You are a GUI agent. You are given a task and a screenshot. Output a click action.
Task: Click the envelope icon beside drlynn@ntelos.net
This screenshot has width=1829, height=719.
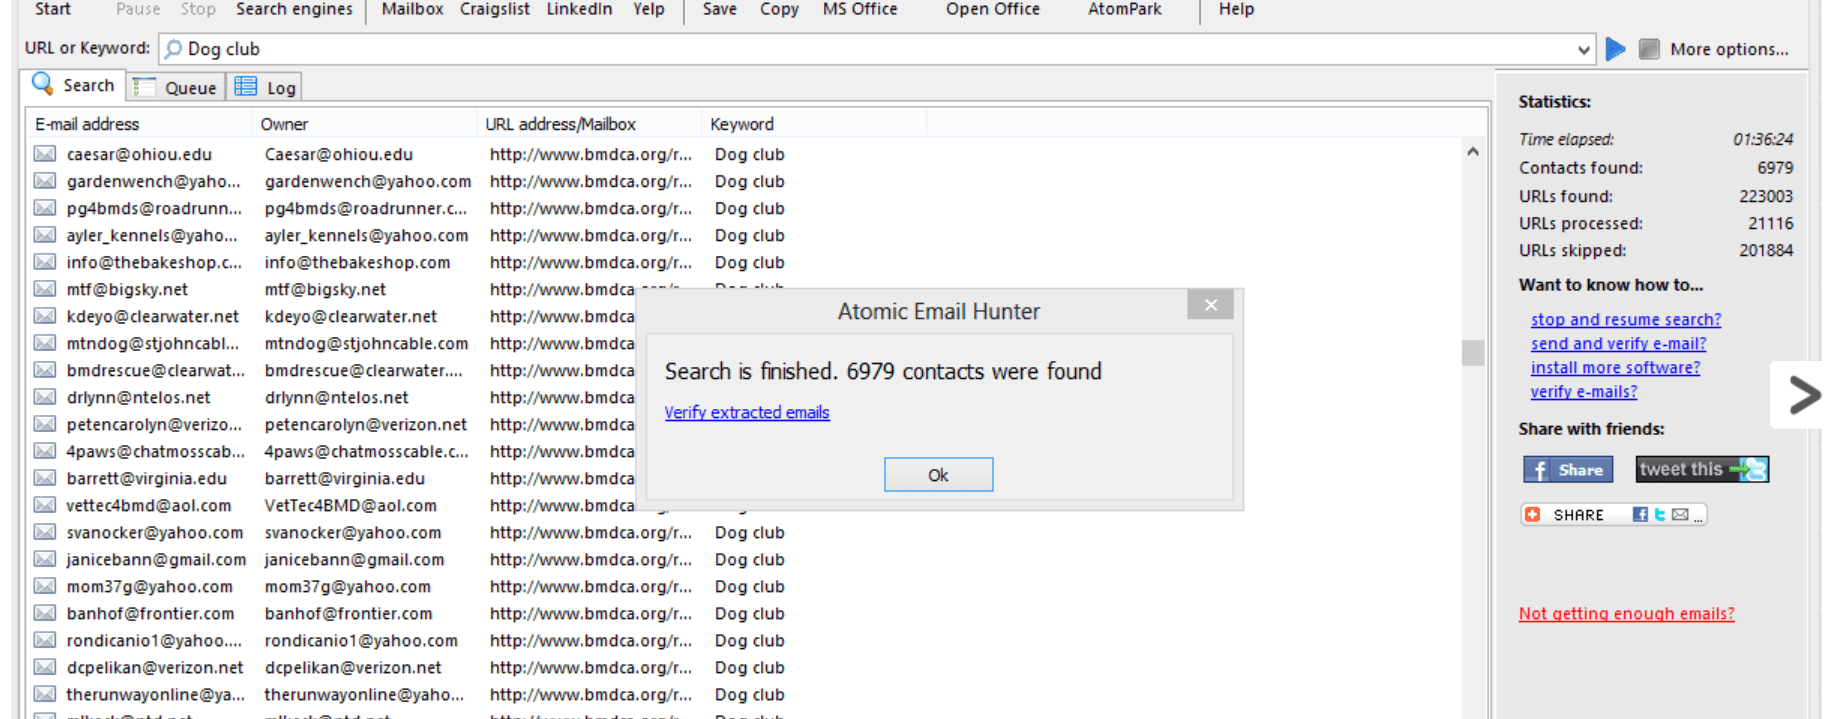point(45,397)
